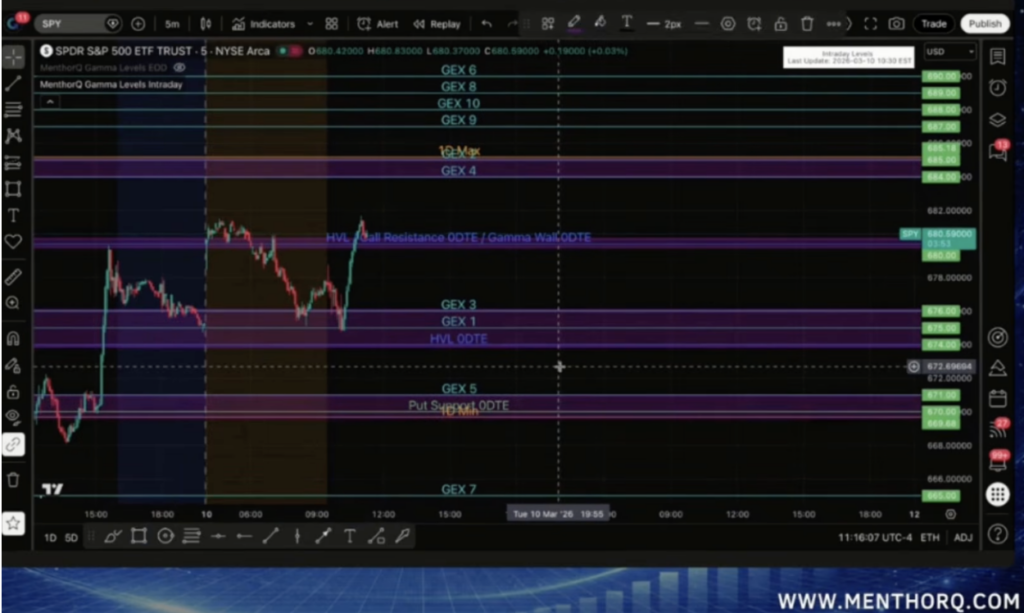Open the 11:16:07 UTC-4 timezone menu
This screenshot has width=1024, height=613.
875,537
